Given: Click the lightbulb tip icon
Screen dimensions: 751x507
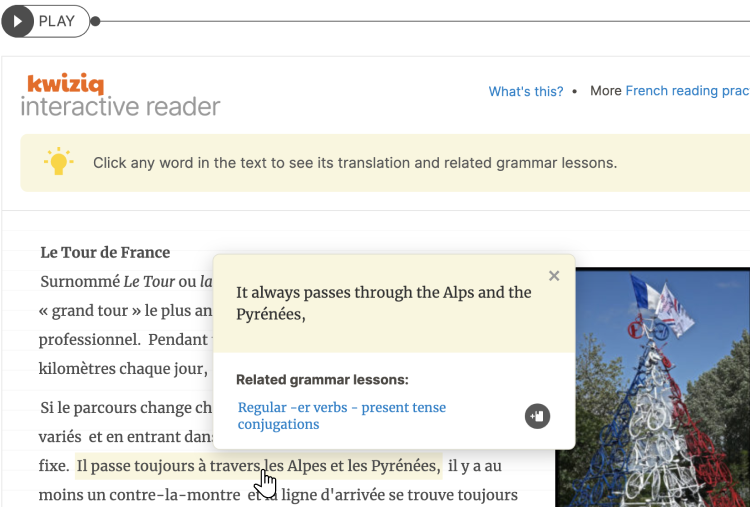Looking at the screenshot, I should click(x=59, y=162).
